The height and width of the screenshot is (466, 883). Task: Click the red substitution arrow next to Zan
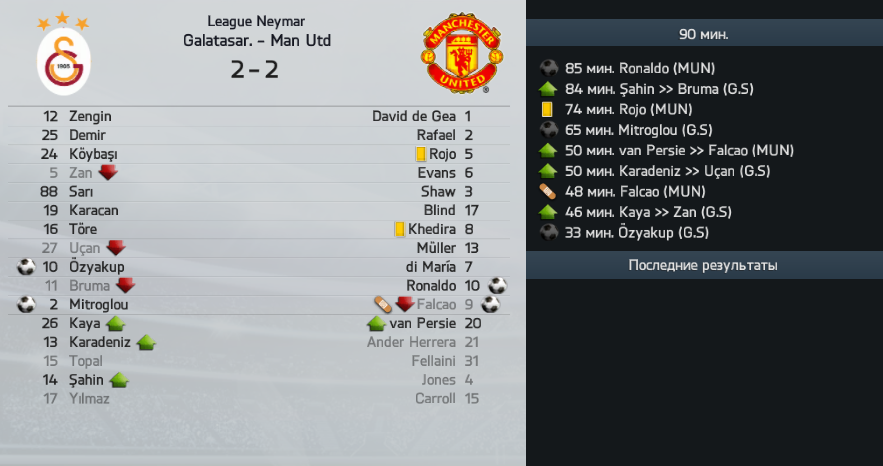[x=108, y=172]
